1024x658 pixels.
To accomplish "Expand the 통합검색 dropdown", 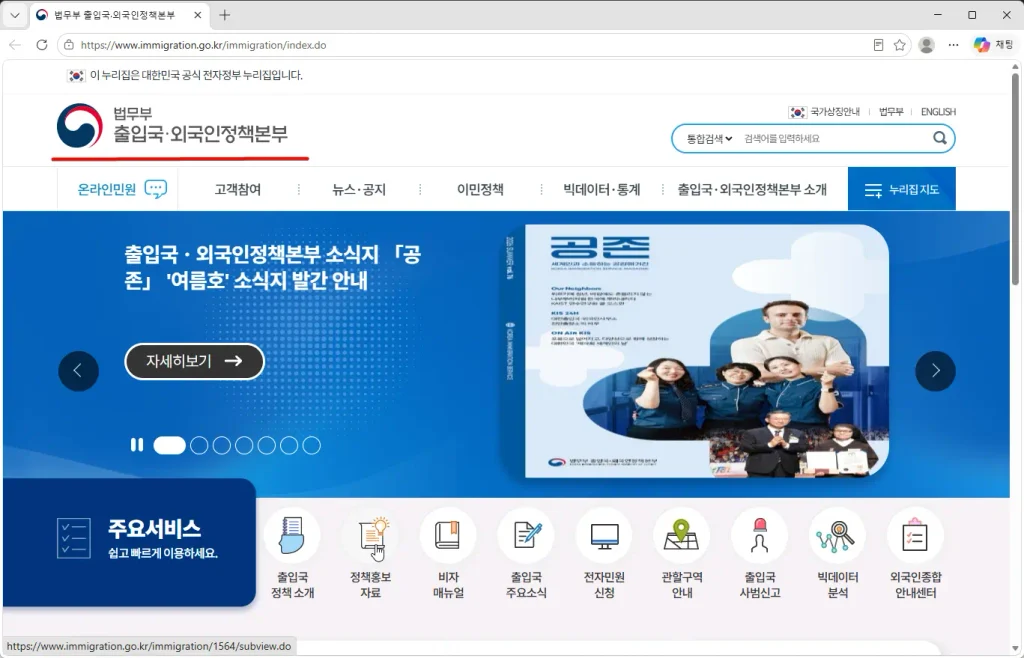I will (709, 138).
